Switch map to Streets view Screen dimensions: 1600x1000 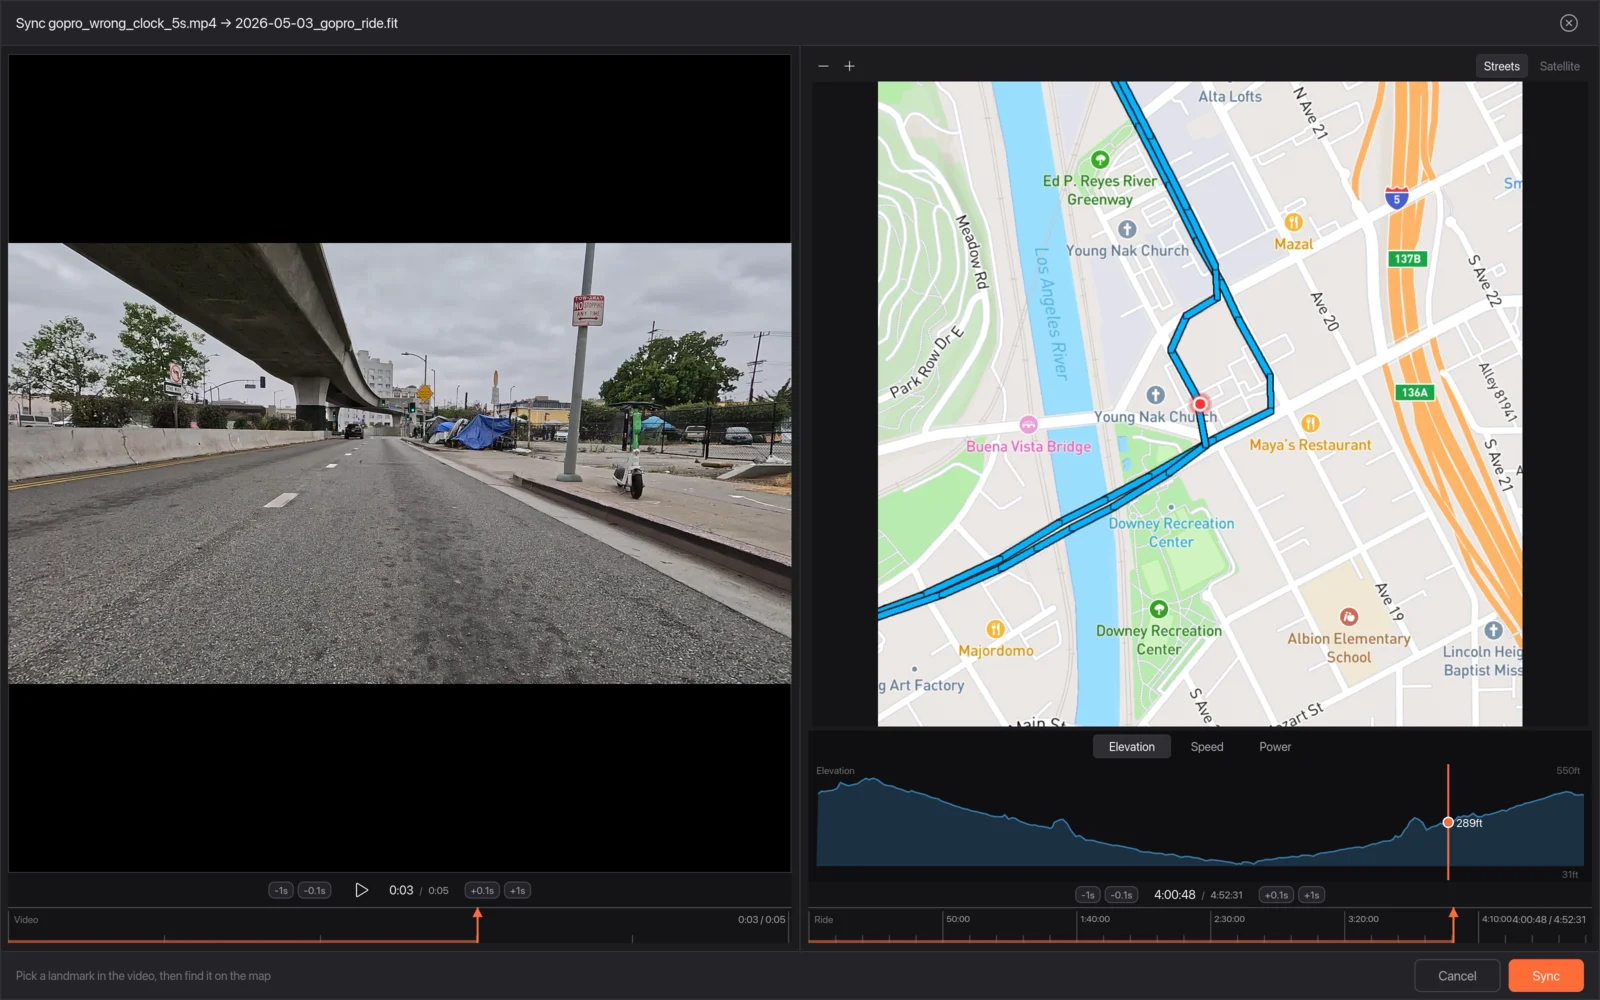[1501, 66]
